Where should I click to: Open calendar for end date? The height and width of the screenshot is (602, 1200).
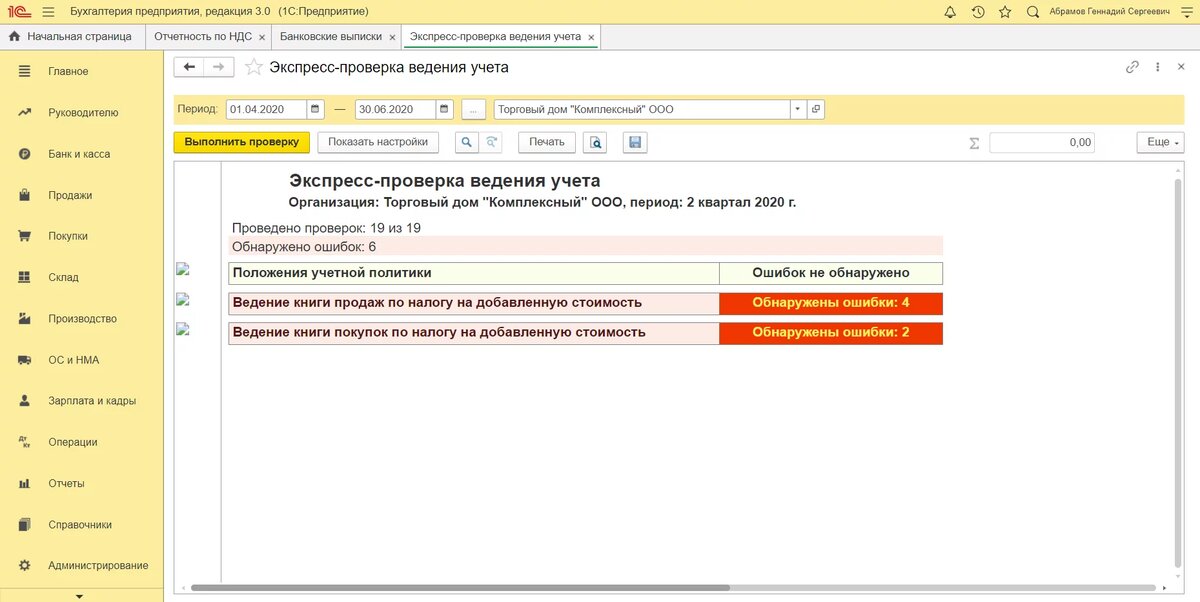[x=445, y=109]
